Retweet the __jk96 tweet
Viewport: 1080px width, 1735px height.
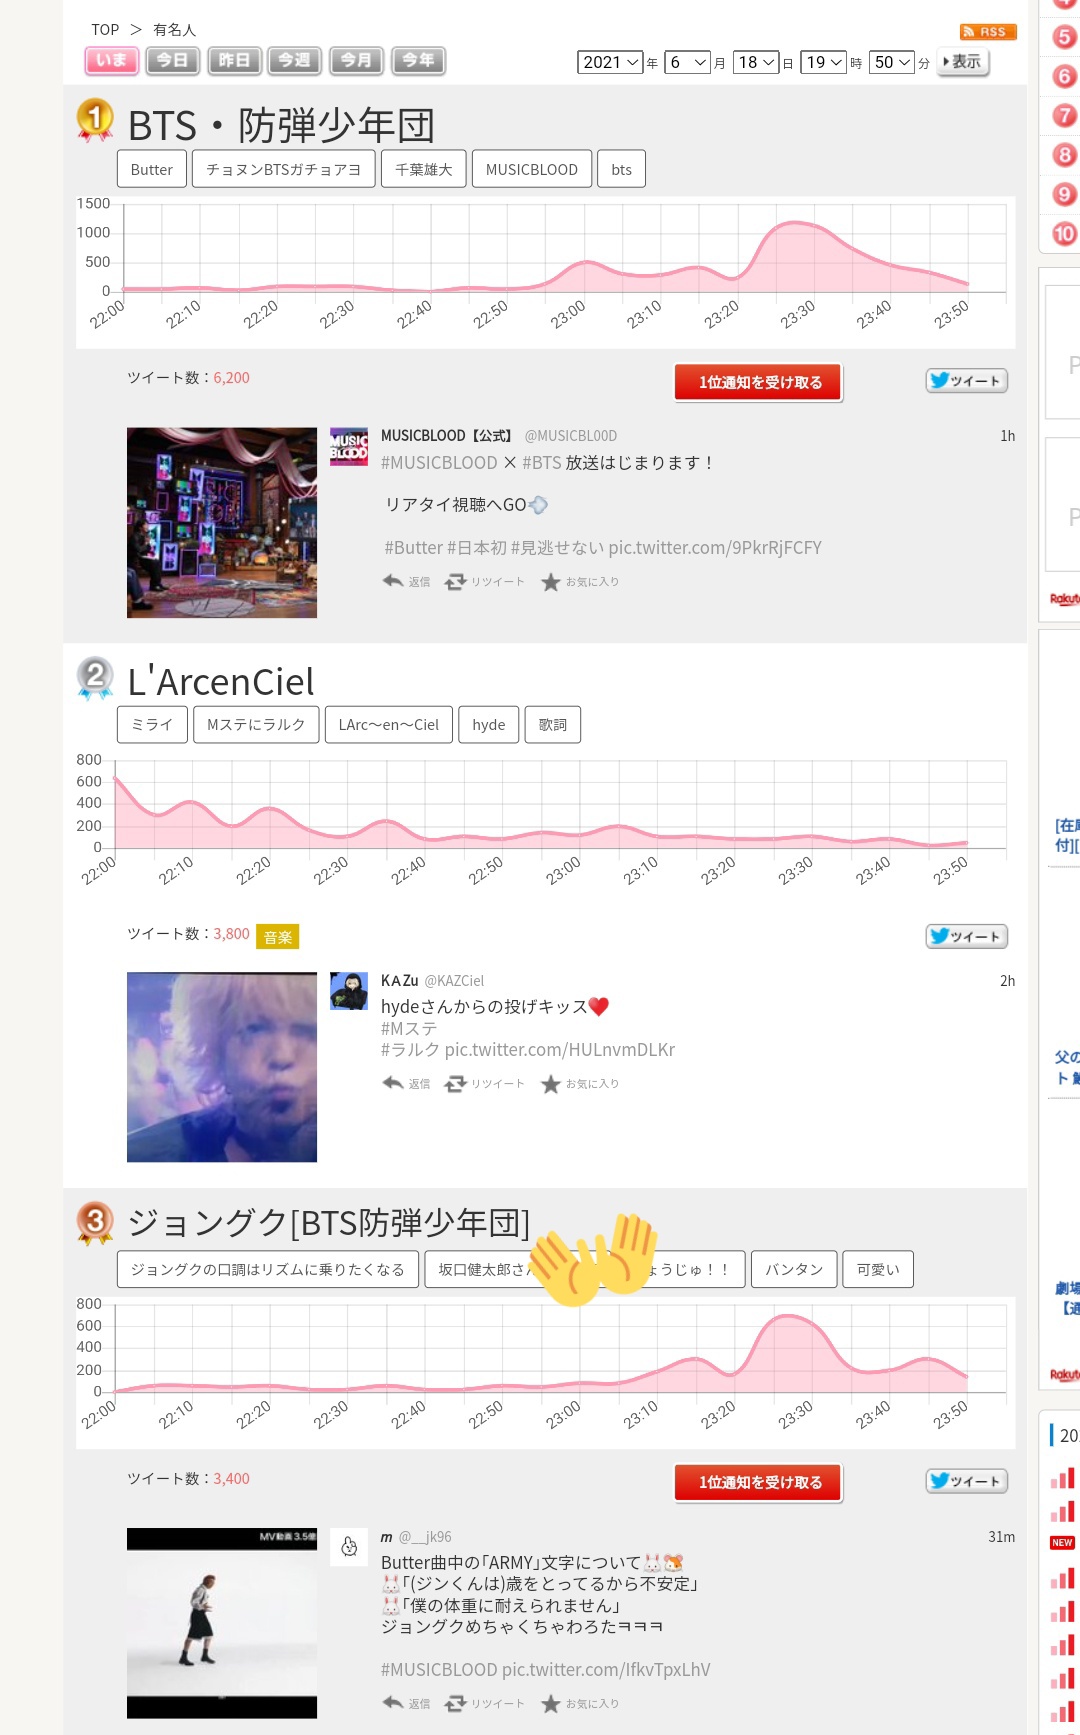click(x=485, y=1703)
